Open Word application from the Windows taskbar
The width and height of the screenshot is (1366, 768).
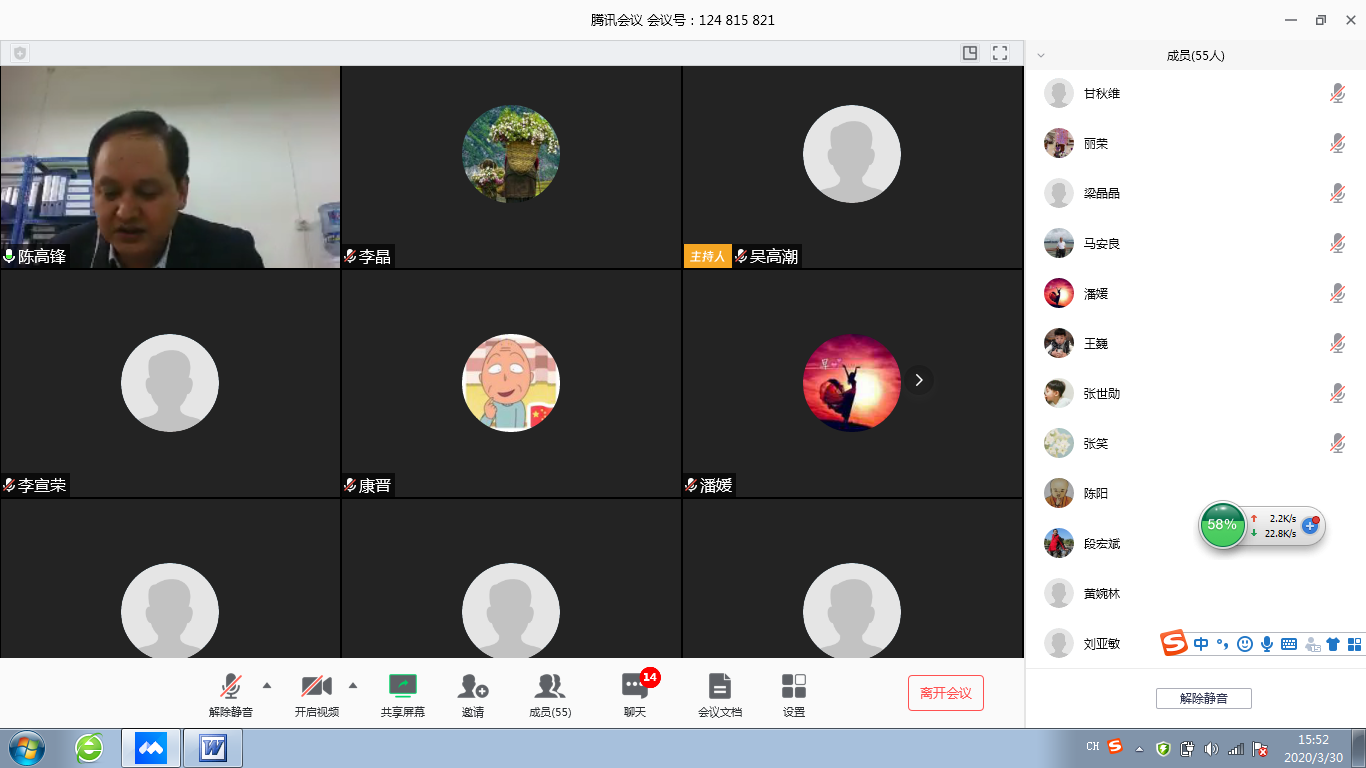click(x=213, y=748)
